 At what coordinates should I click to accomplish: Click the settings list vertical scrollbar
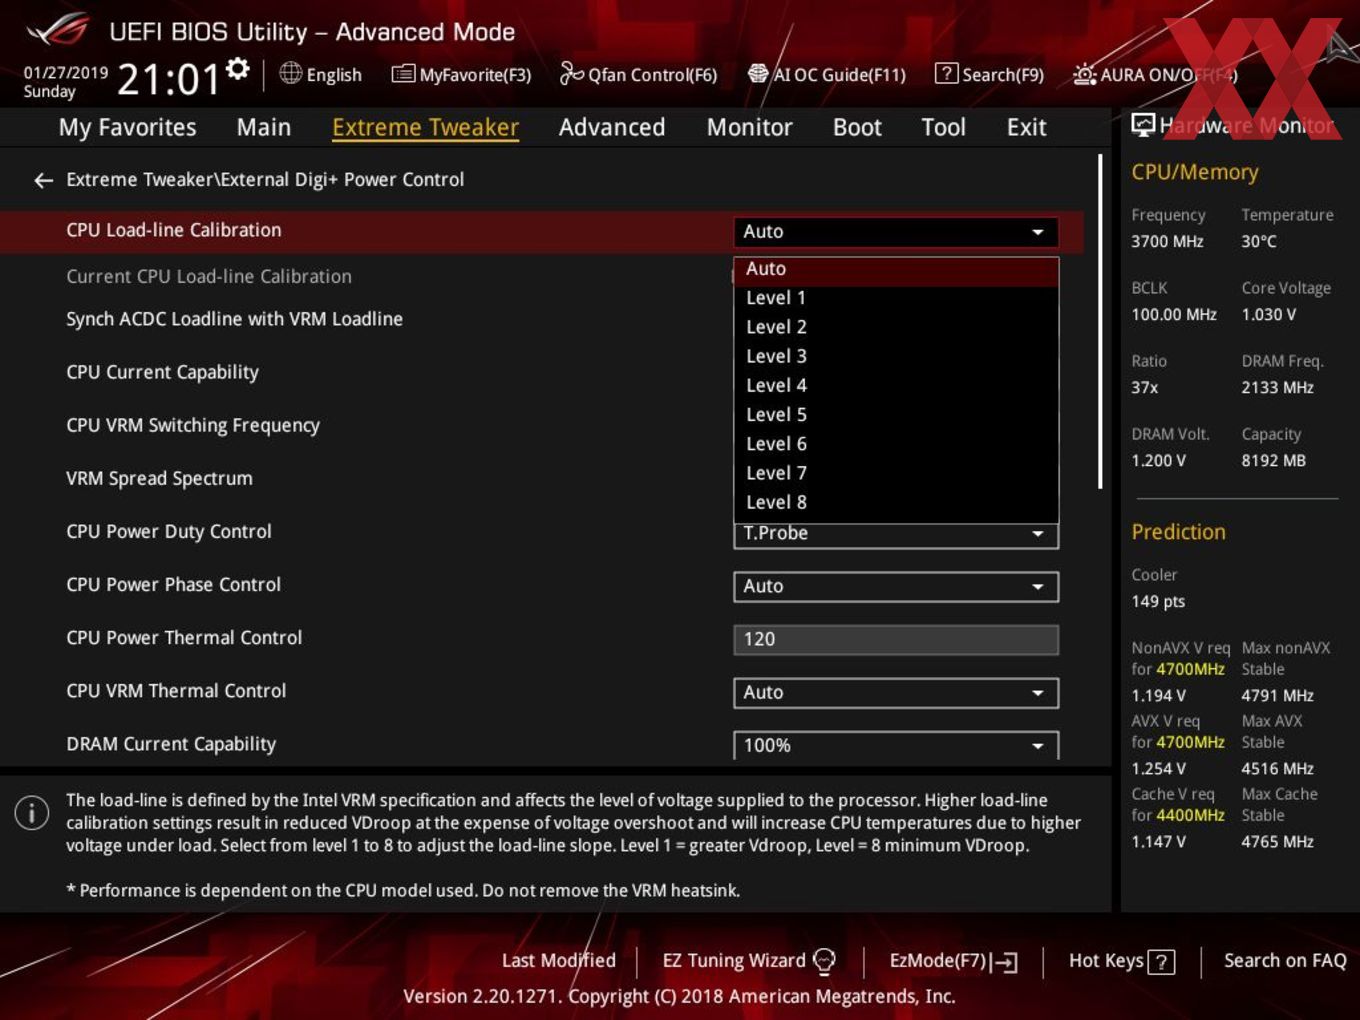[x=1101, y=322]
